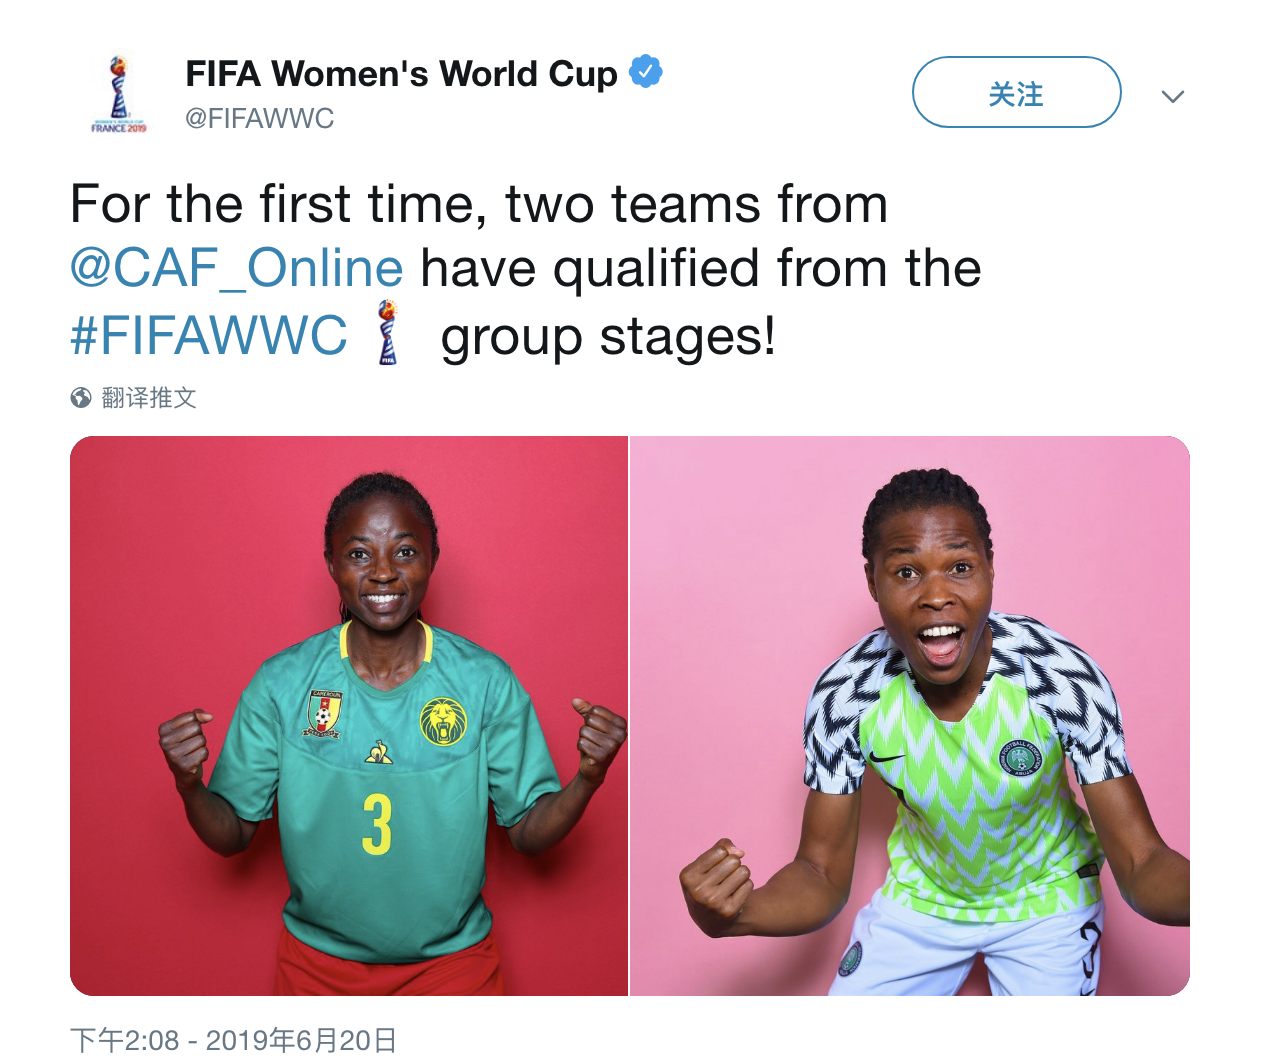Click the @FIFAWWC handle
This screenshot has height=1064, width=1266.
point(260,118)
